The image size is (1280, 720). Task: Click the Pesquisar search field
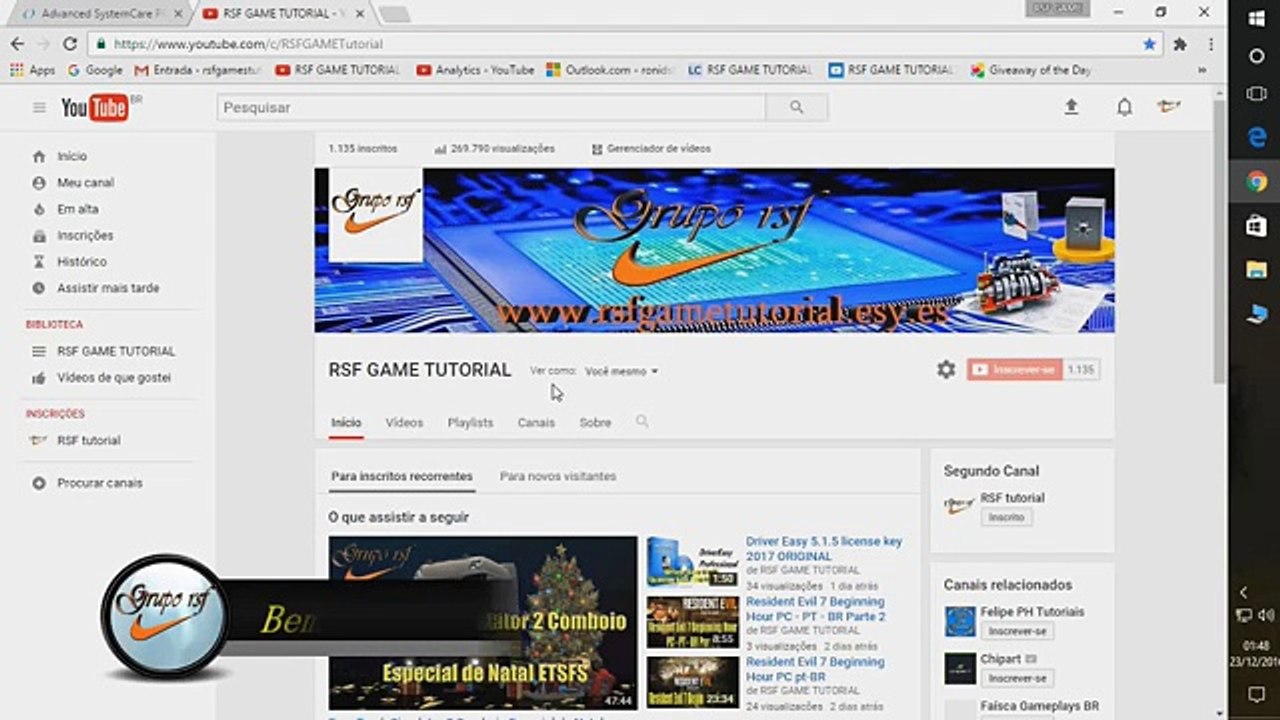pos(491,107)
